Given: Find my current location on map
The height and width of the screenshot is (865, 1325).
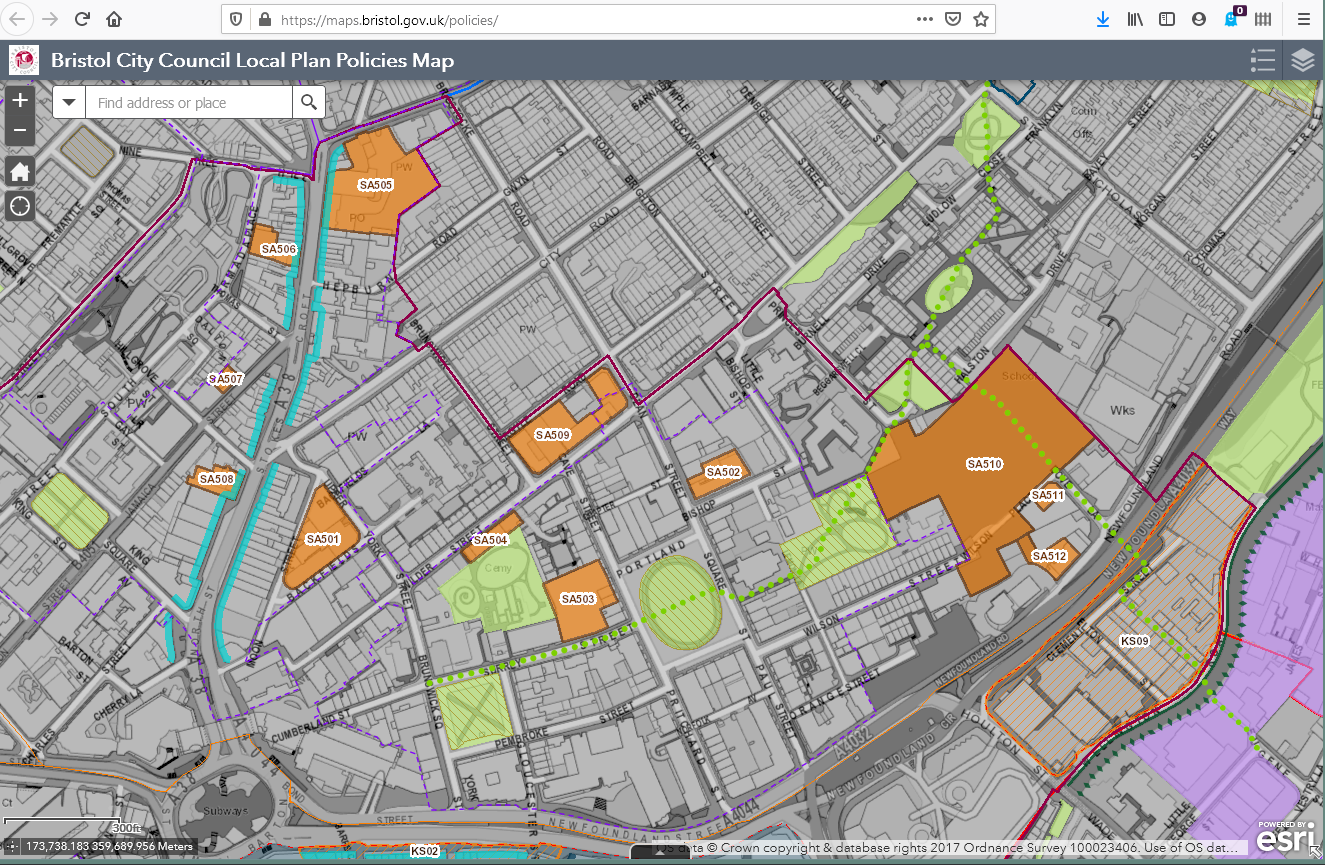Looking at the screenshot, I should [x=20, y=207].
